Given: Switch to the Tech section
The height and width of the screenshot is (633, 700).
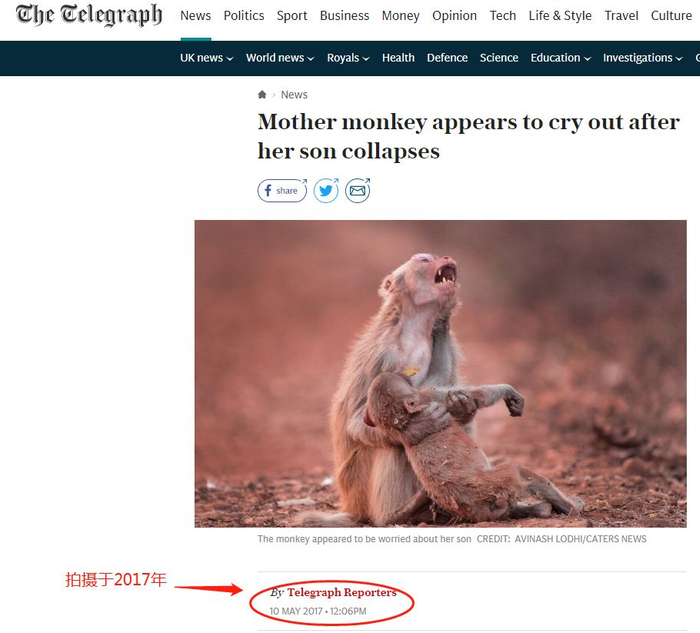Looking at the screenshot, I should (x=503, y=16).
